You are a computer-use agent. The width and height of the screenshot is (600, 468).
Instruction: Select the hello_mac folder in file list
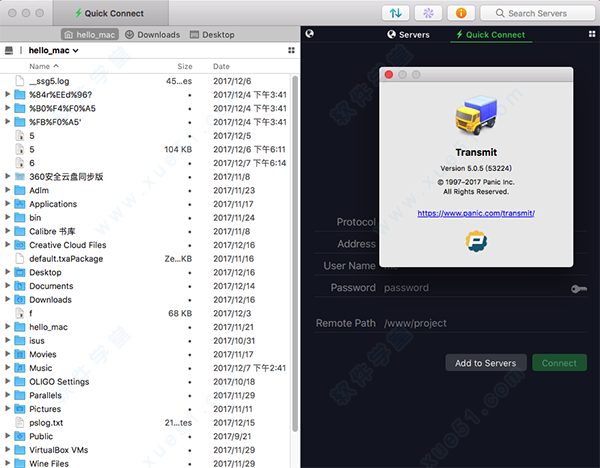[x=145, y=327]
